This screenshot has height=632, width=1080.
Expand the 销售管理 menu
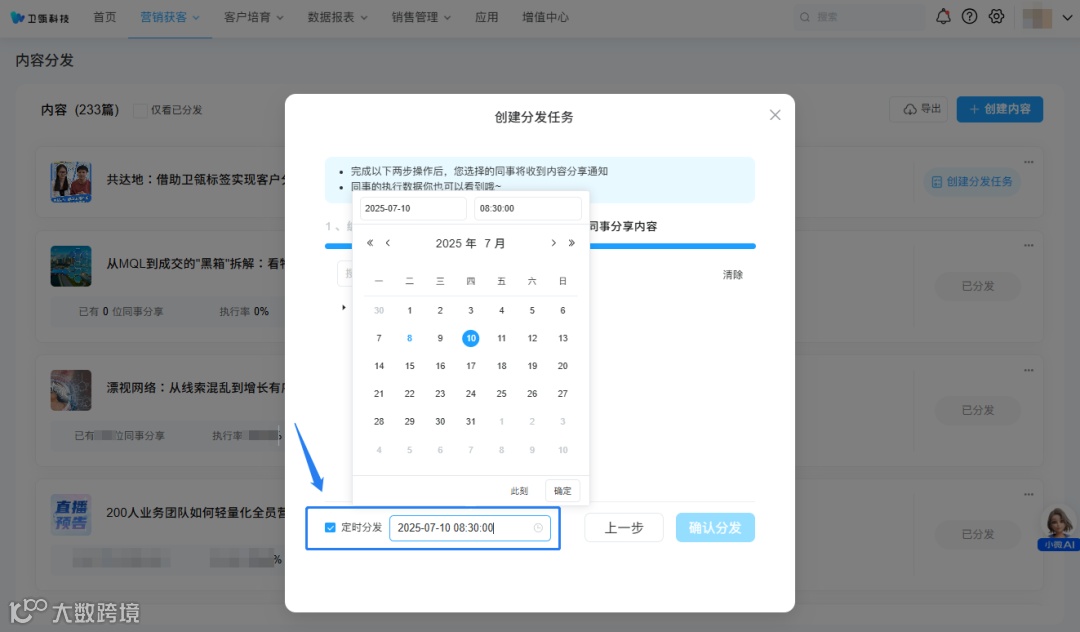point(422,17)
